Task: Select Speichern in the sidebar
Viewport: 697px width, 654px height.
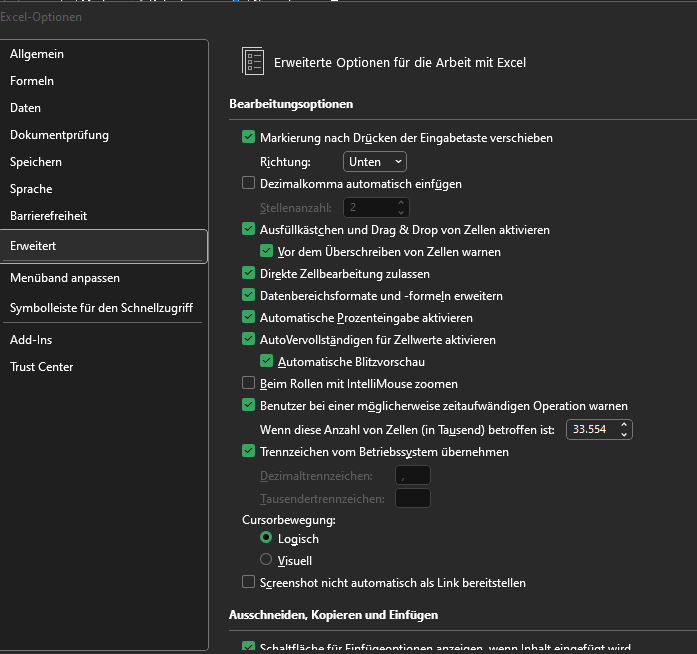Action: pos(104,162)
